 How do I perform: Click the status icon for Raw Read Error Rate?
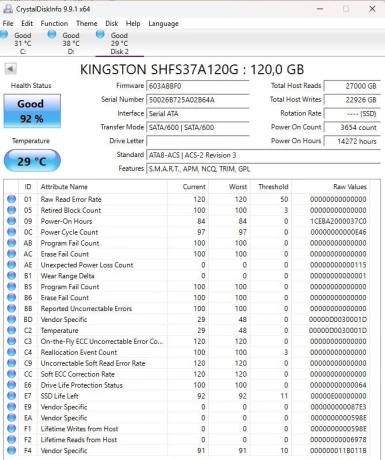click(11, 199)
